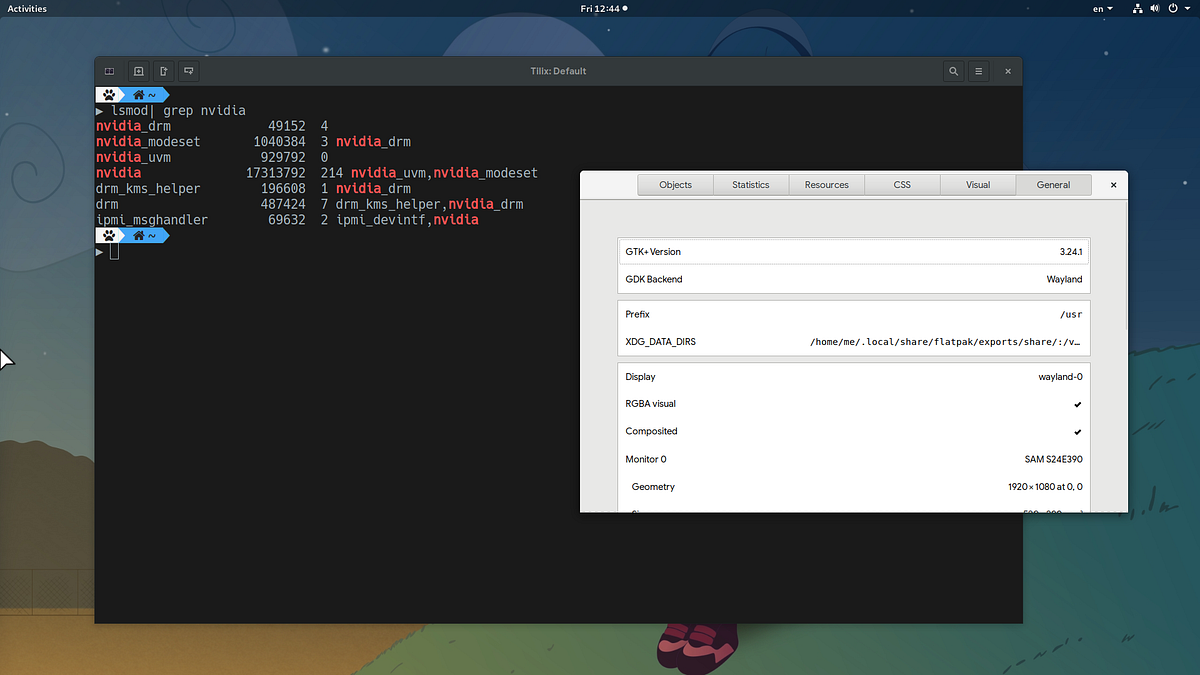Click the home icon in the terminal titlebar
The width and height of the screenshot is (1200, 675).
(139, 94)
